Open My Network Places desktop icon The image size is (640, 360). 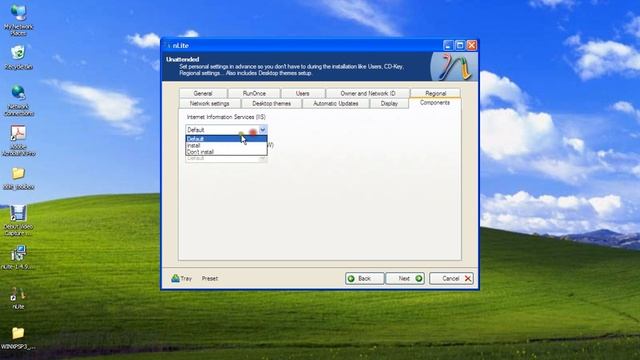click(18, 20)
